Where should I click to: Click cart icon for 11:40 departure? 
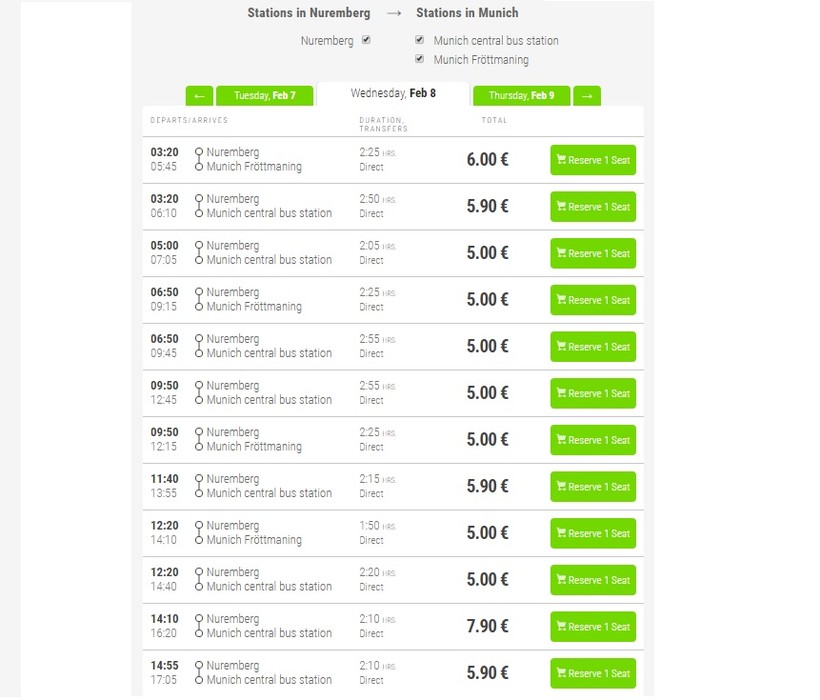pyautogui.click(x=562, y=487)
